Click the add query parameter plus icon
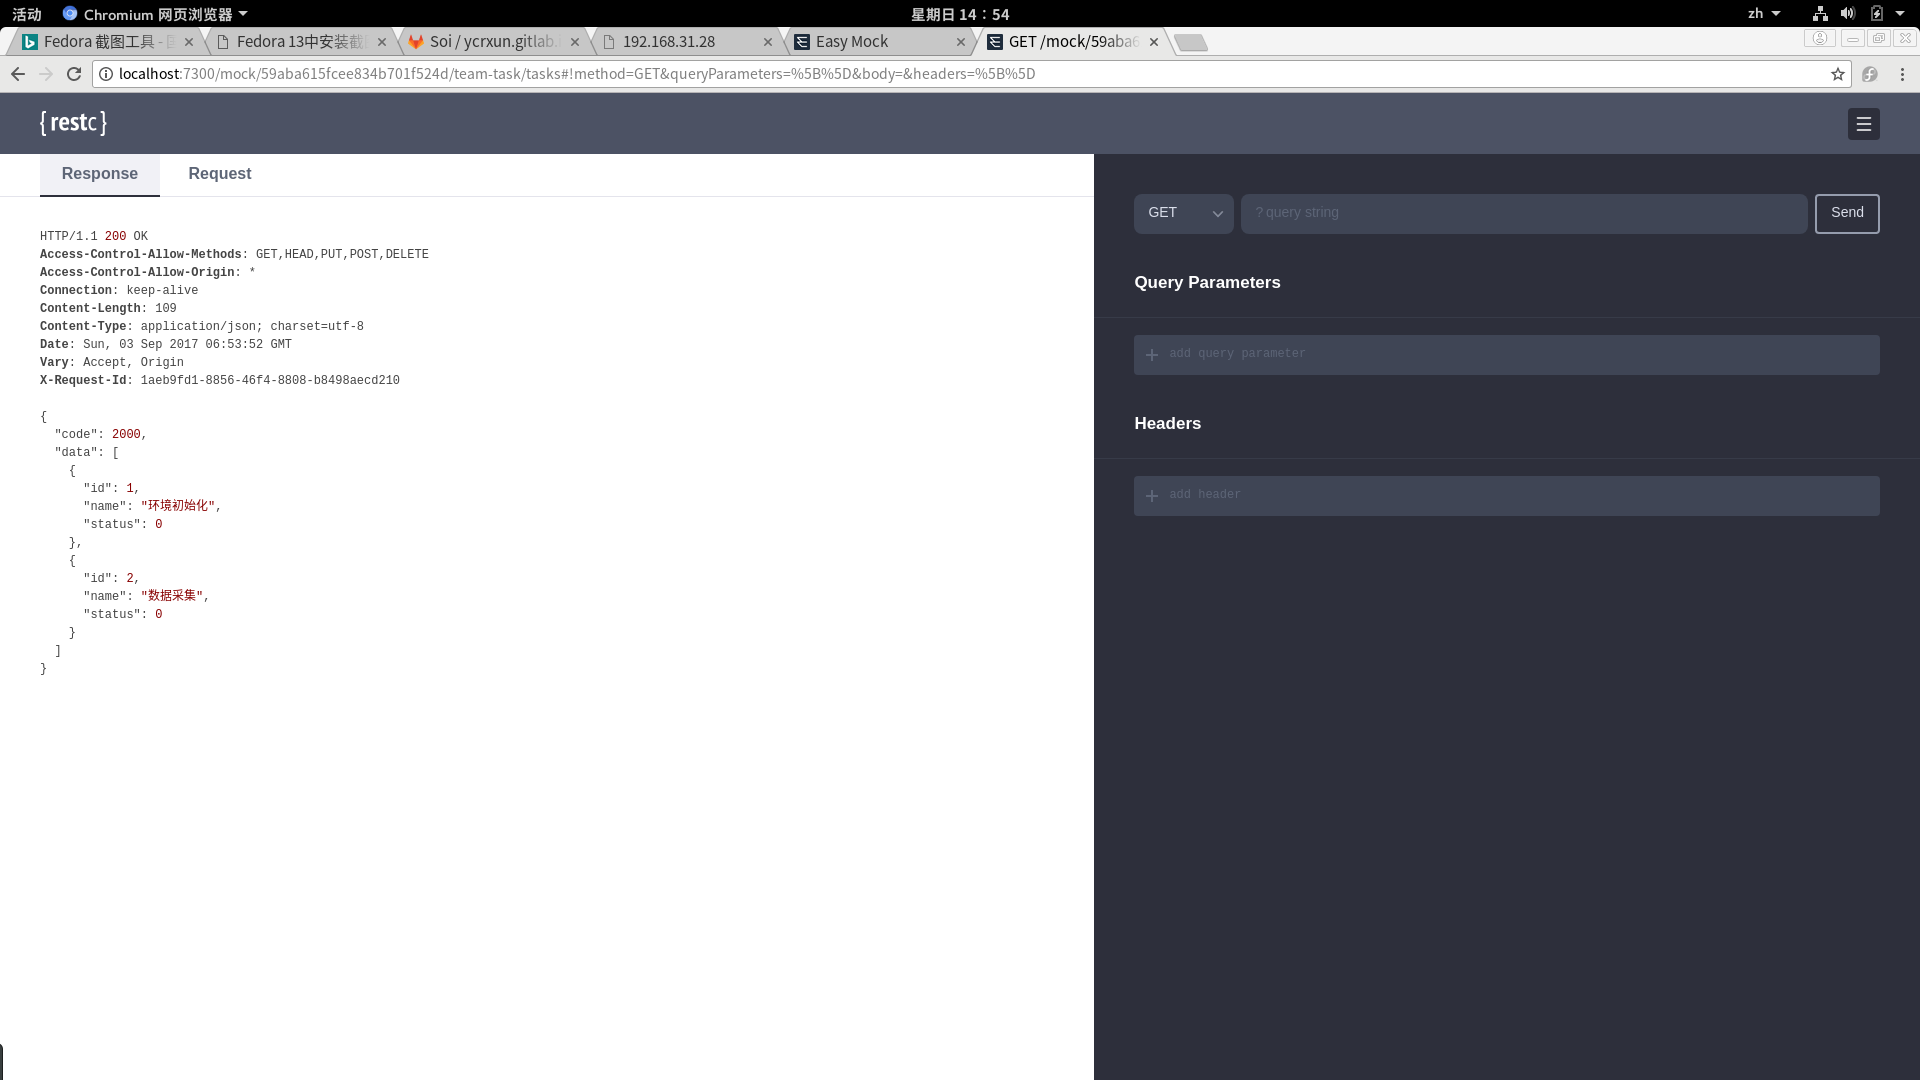1920x1080 pixels. pos(1153,353)
